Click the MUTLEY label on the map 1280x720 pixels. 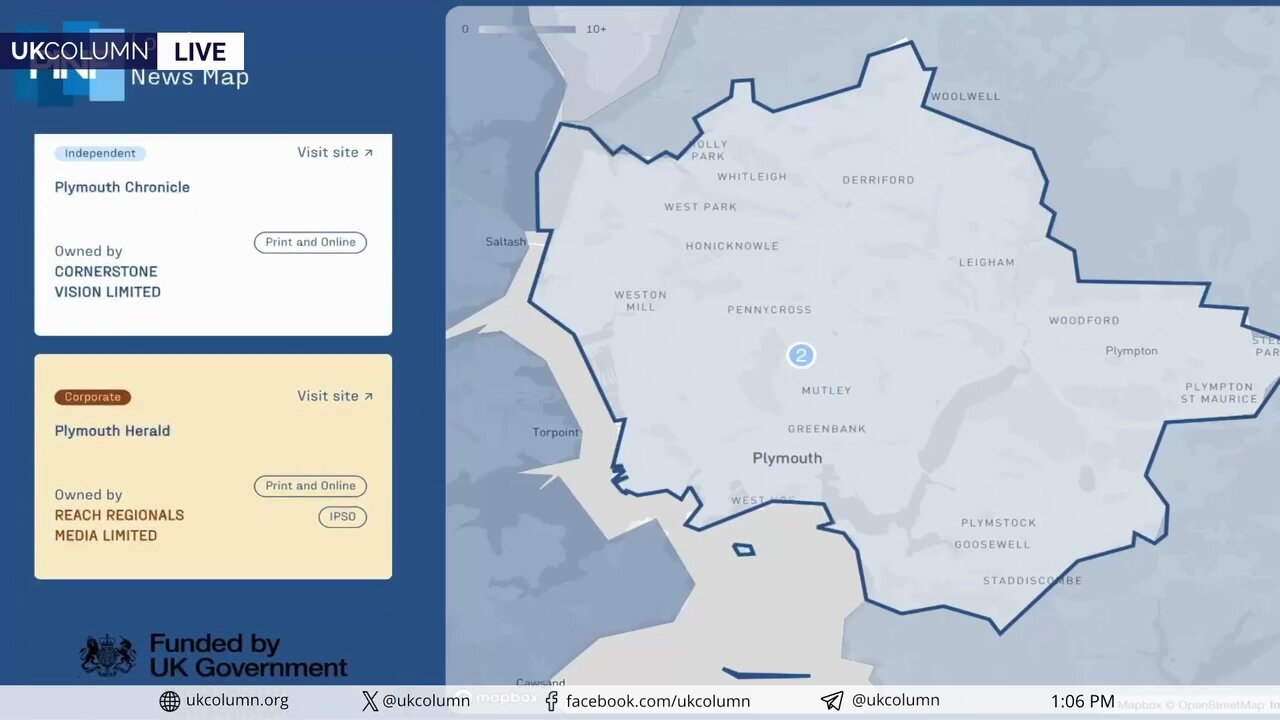[826, 391]
